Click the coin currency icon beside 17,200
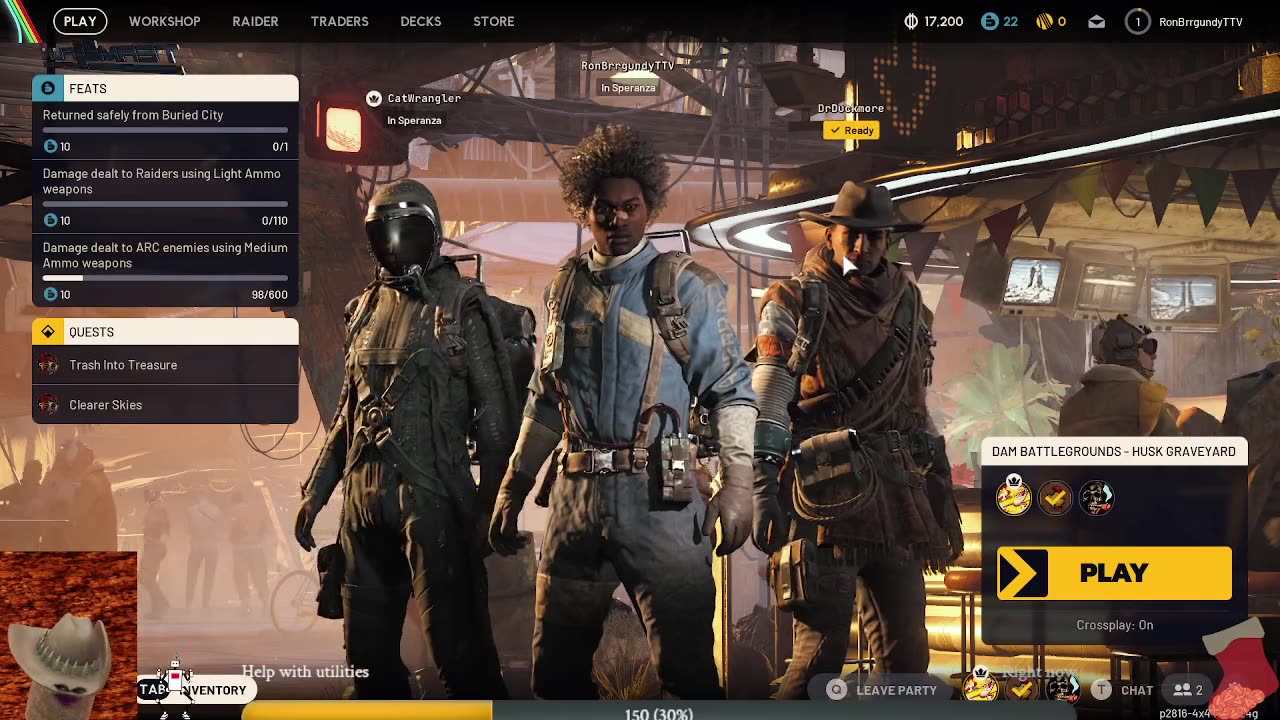This screenshot has height=720, width=1280. click(x=911, y=21)
